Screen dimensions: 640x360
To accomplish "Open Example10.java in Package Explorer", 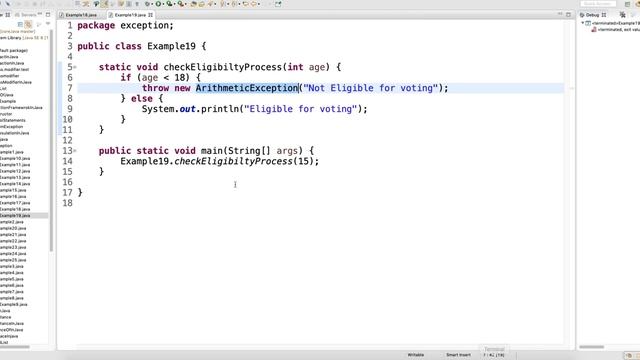I will tap(15, 158).
